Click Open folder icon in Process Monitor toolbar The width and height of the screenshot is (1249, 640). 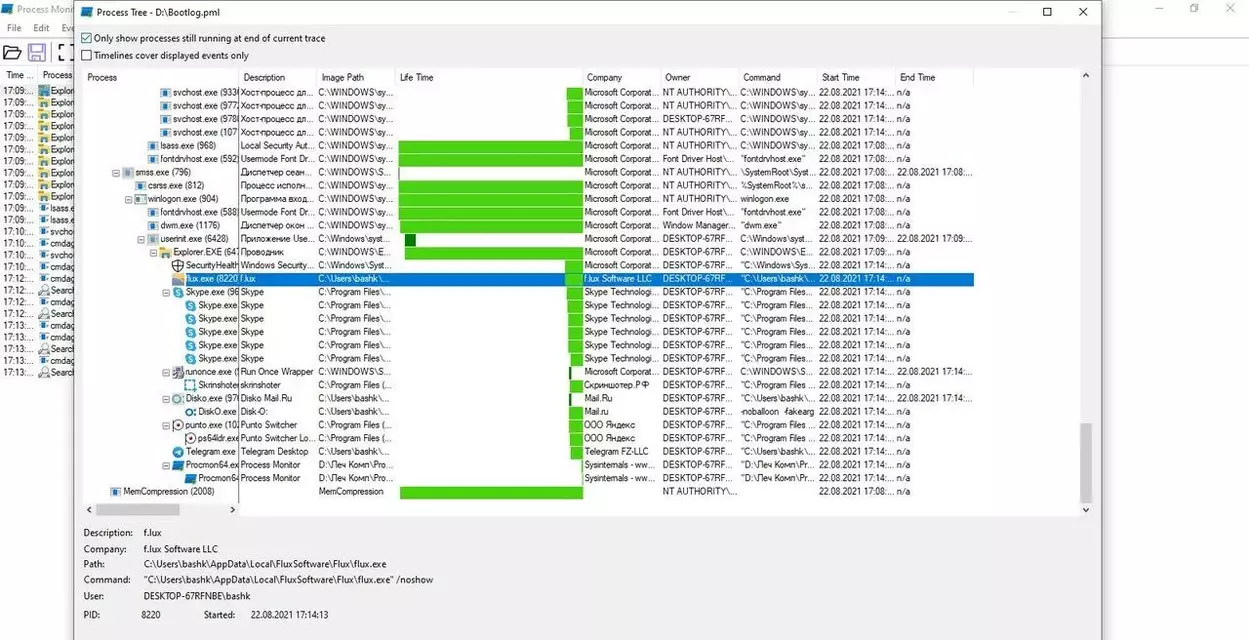pyautogui.click(x=13, y=52)
